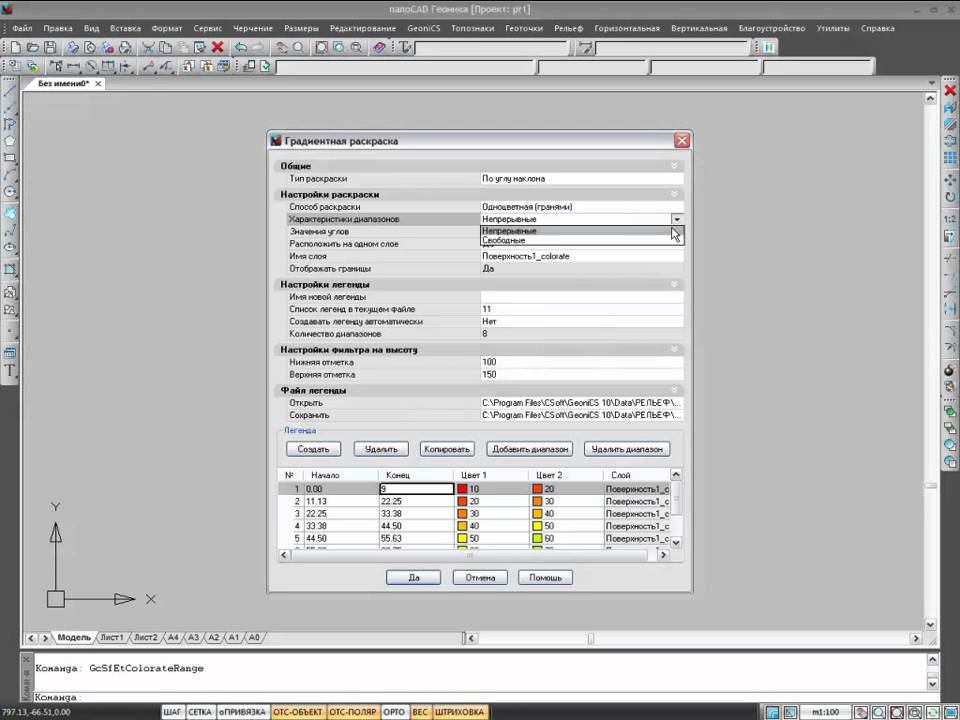Toggle ОТС-ОБЪЕКТ tracking
This screenshot has height=720, width=960.
pos(298,712)
